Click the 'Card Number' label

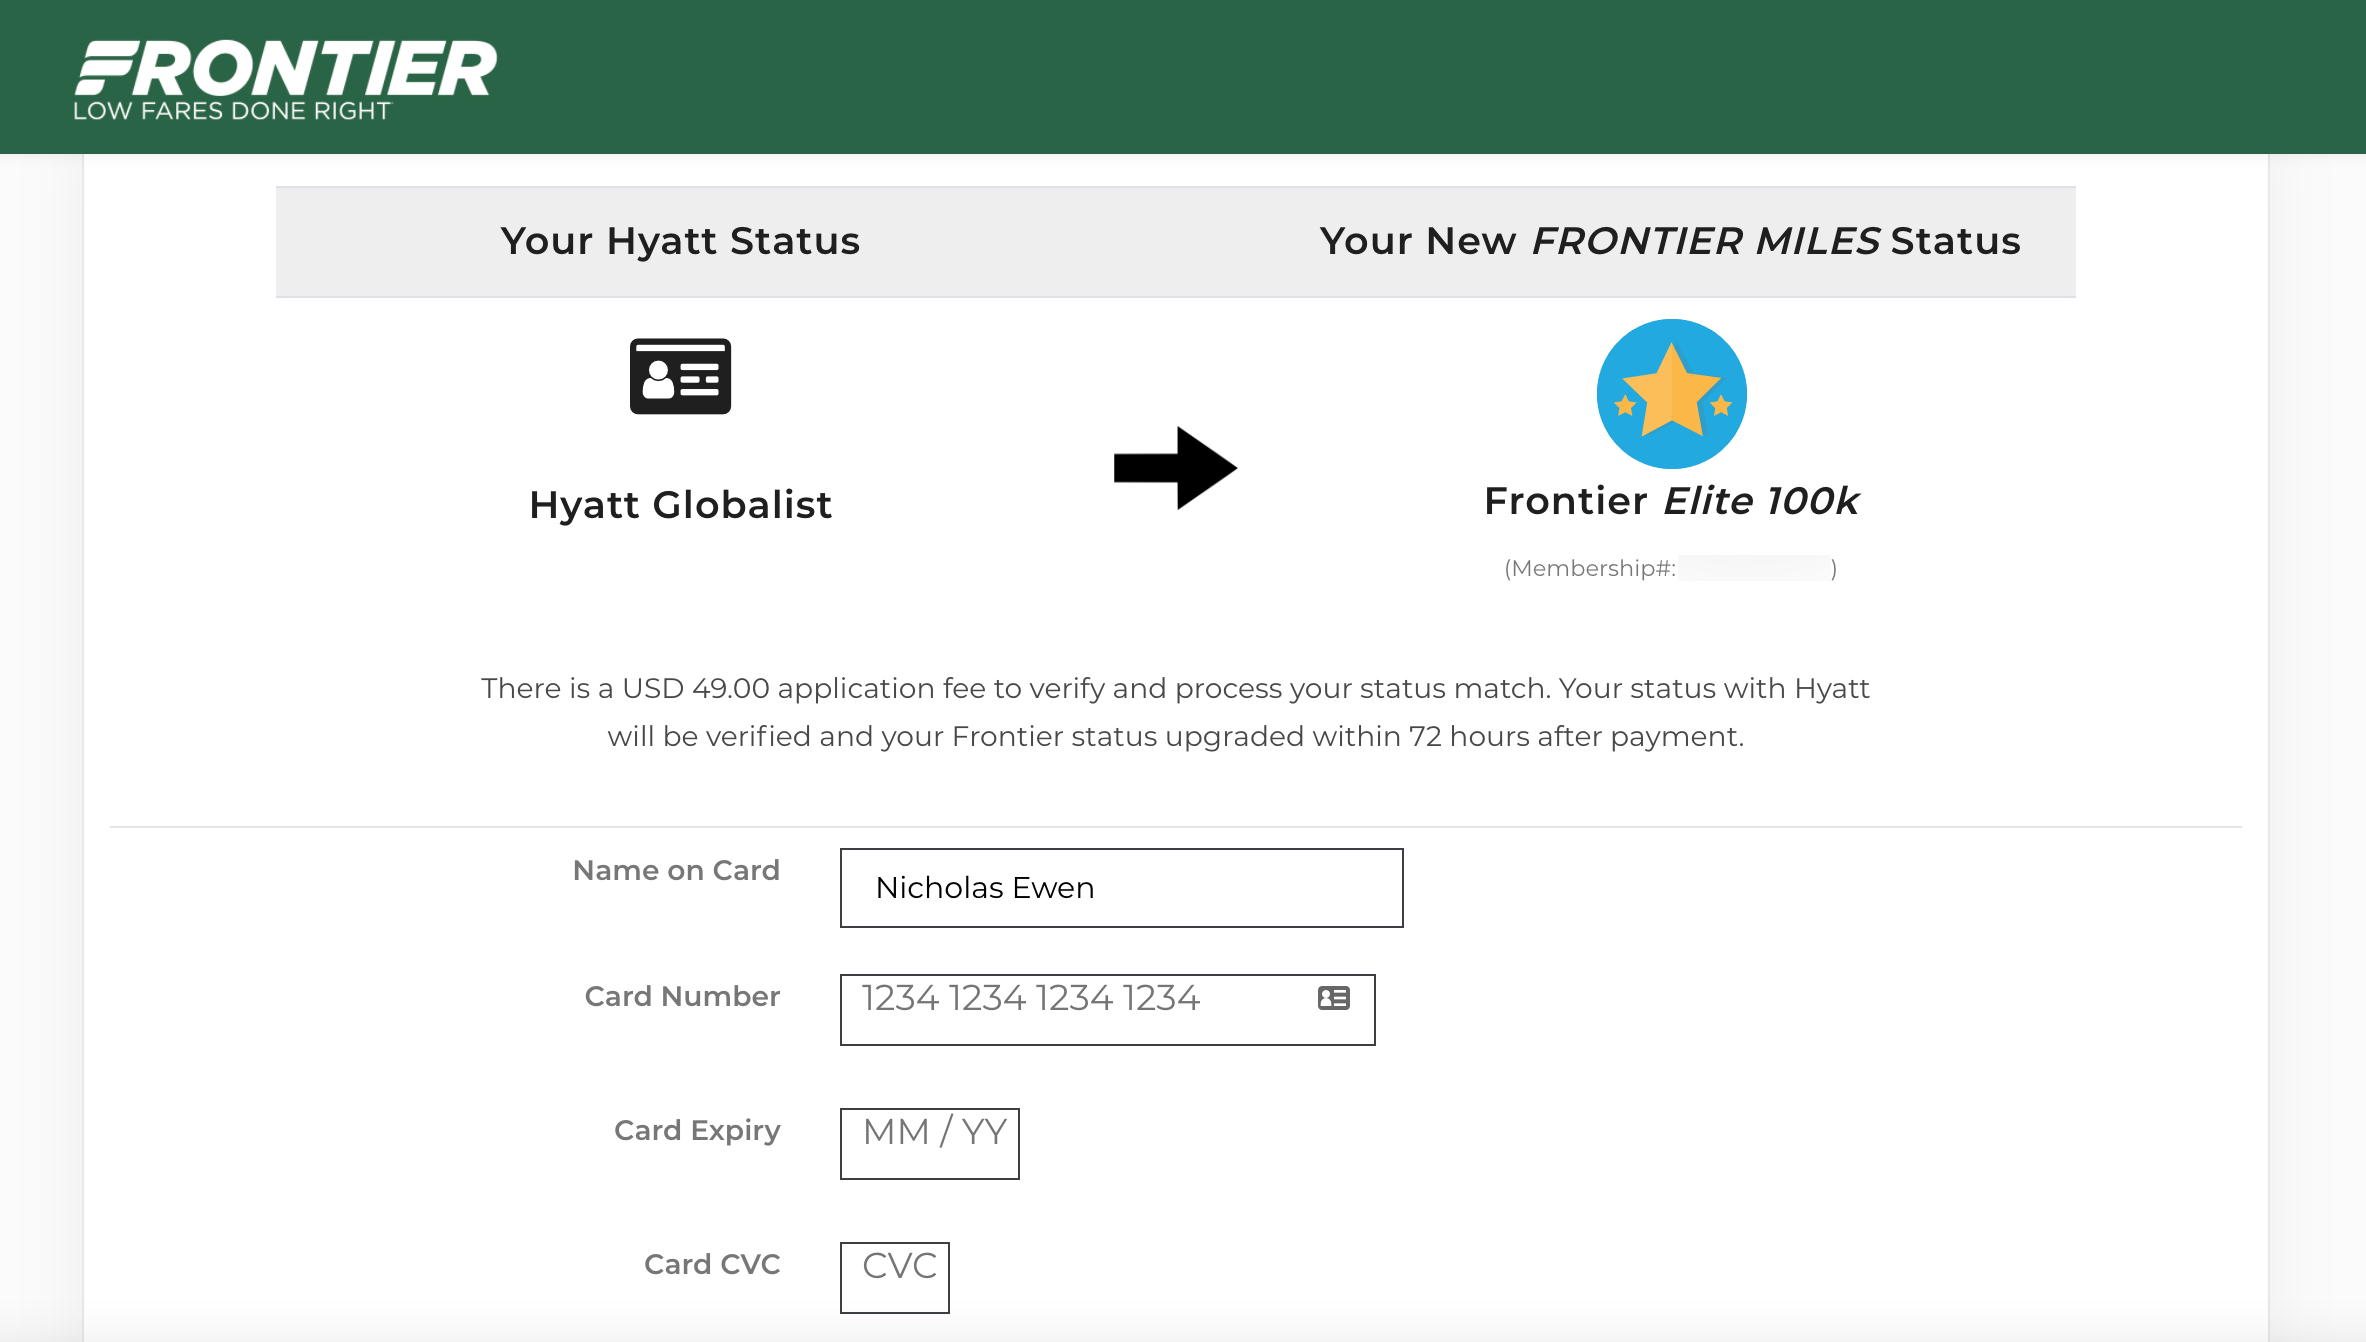(682, 996)
